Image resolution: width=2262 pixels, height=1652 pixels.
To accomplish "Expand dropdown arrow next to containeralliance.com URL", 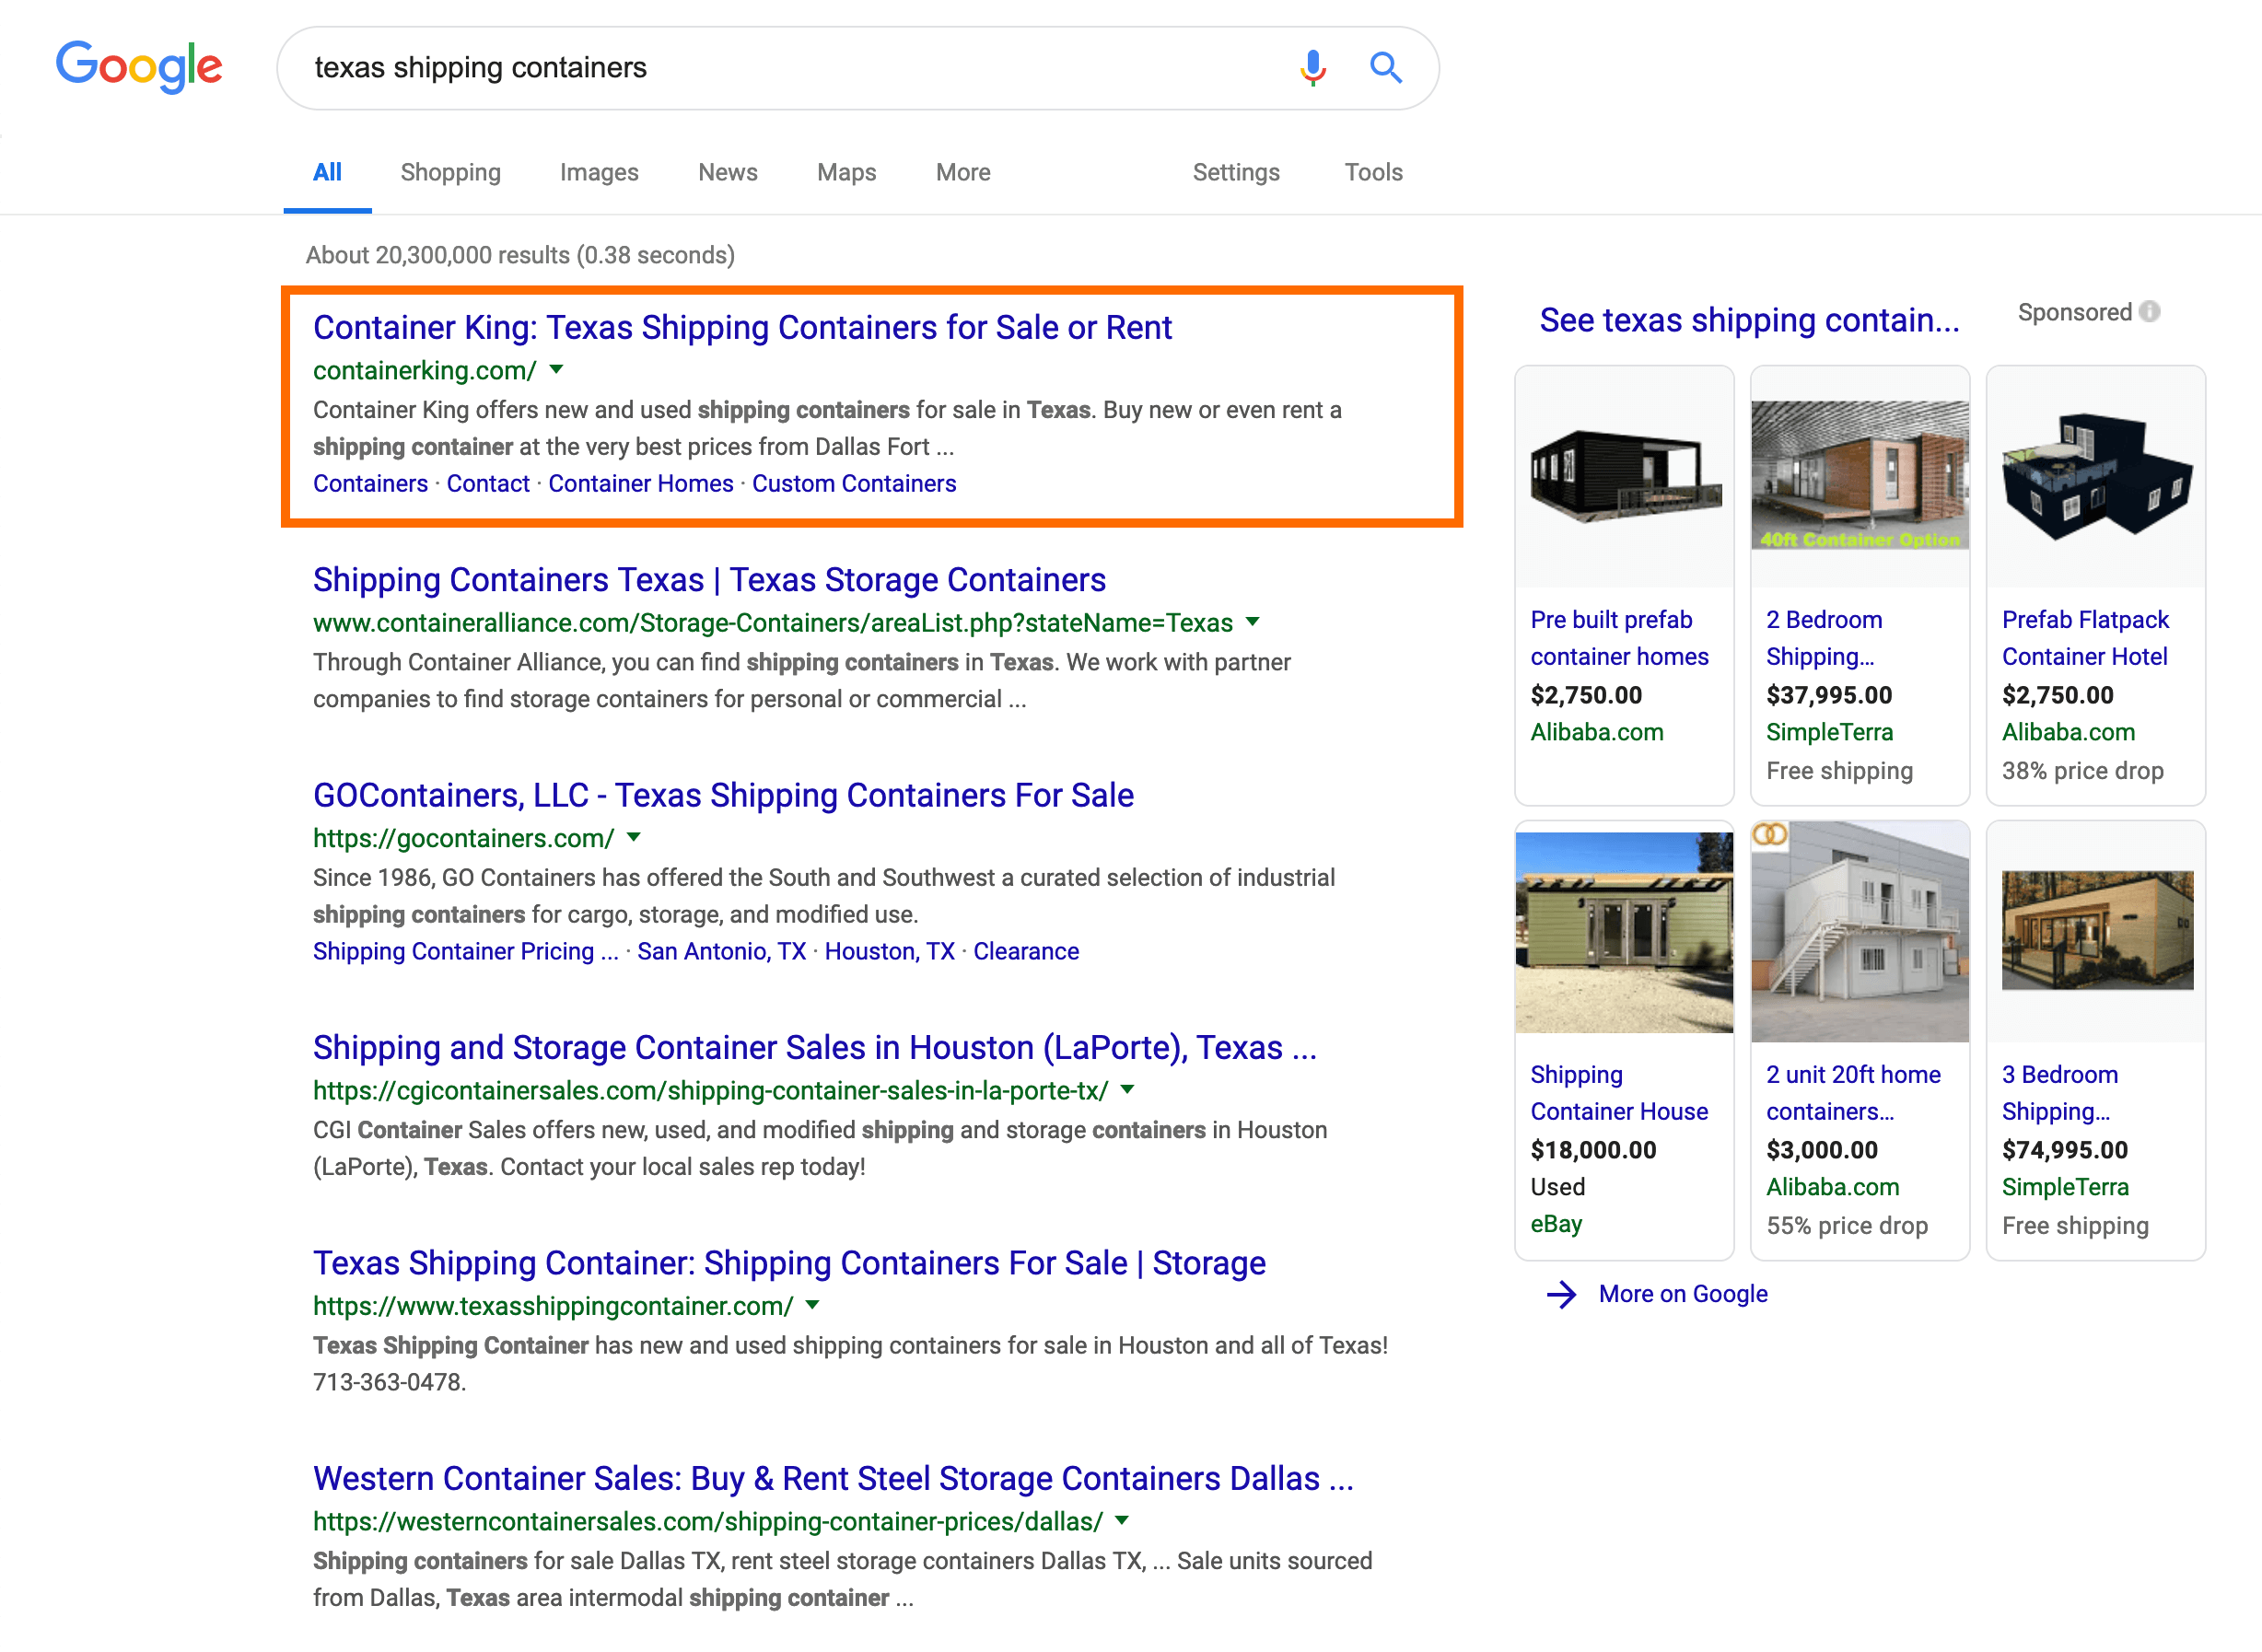I will pyautogui.click(x=1252, y=622).
